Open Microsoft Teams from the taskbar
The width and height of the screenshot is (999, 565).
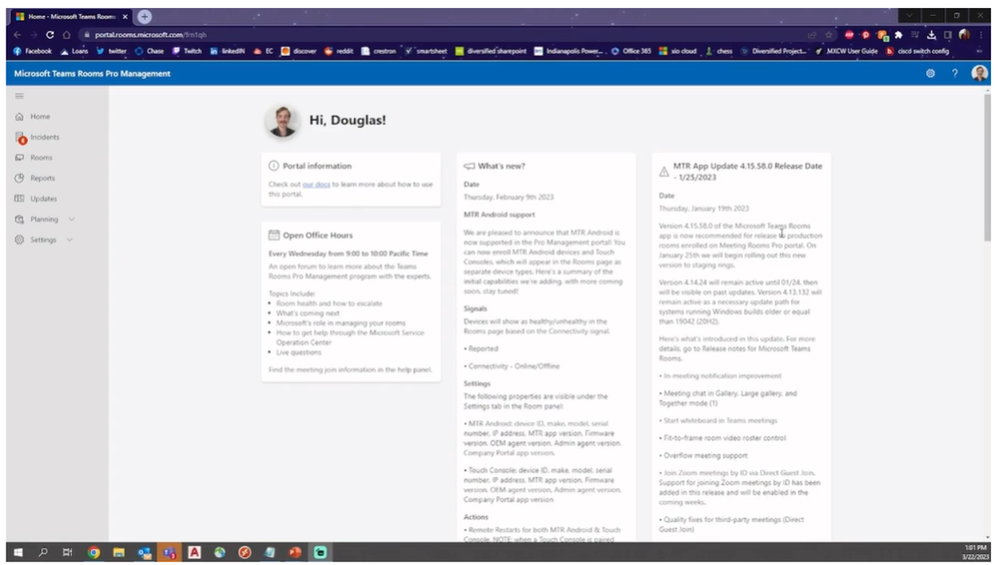point(169,552)
